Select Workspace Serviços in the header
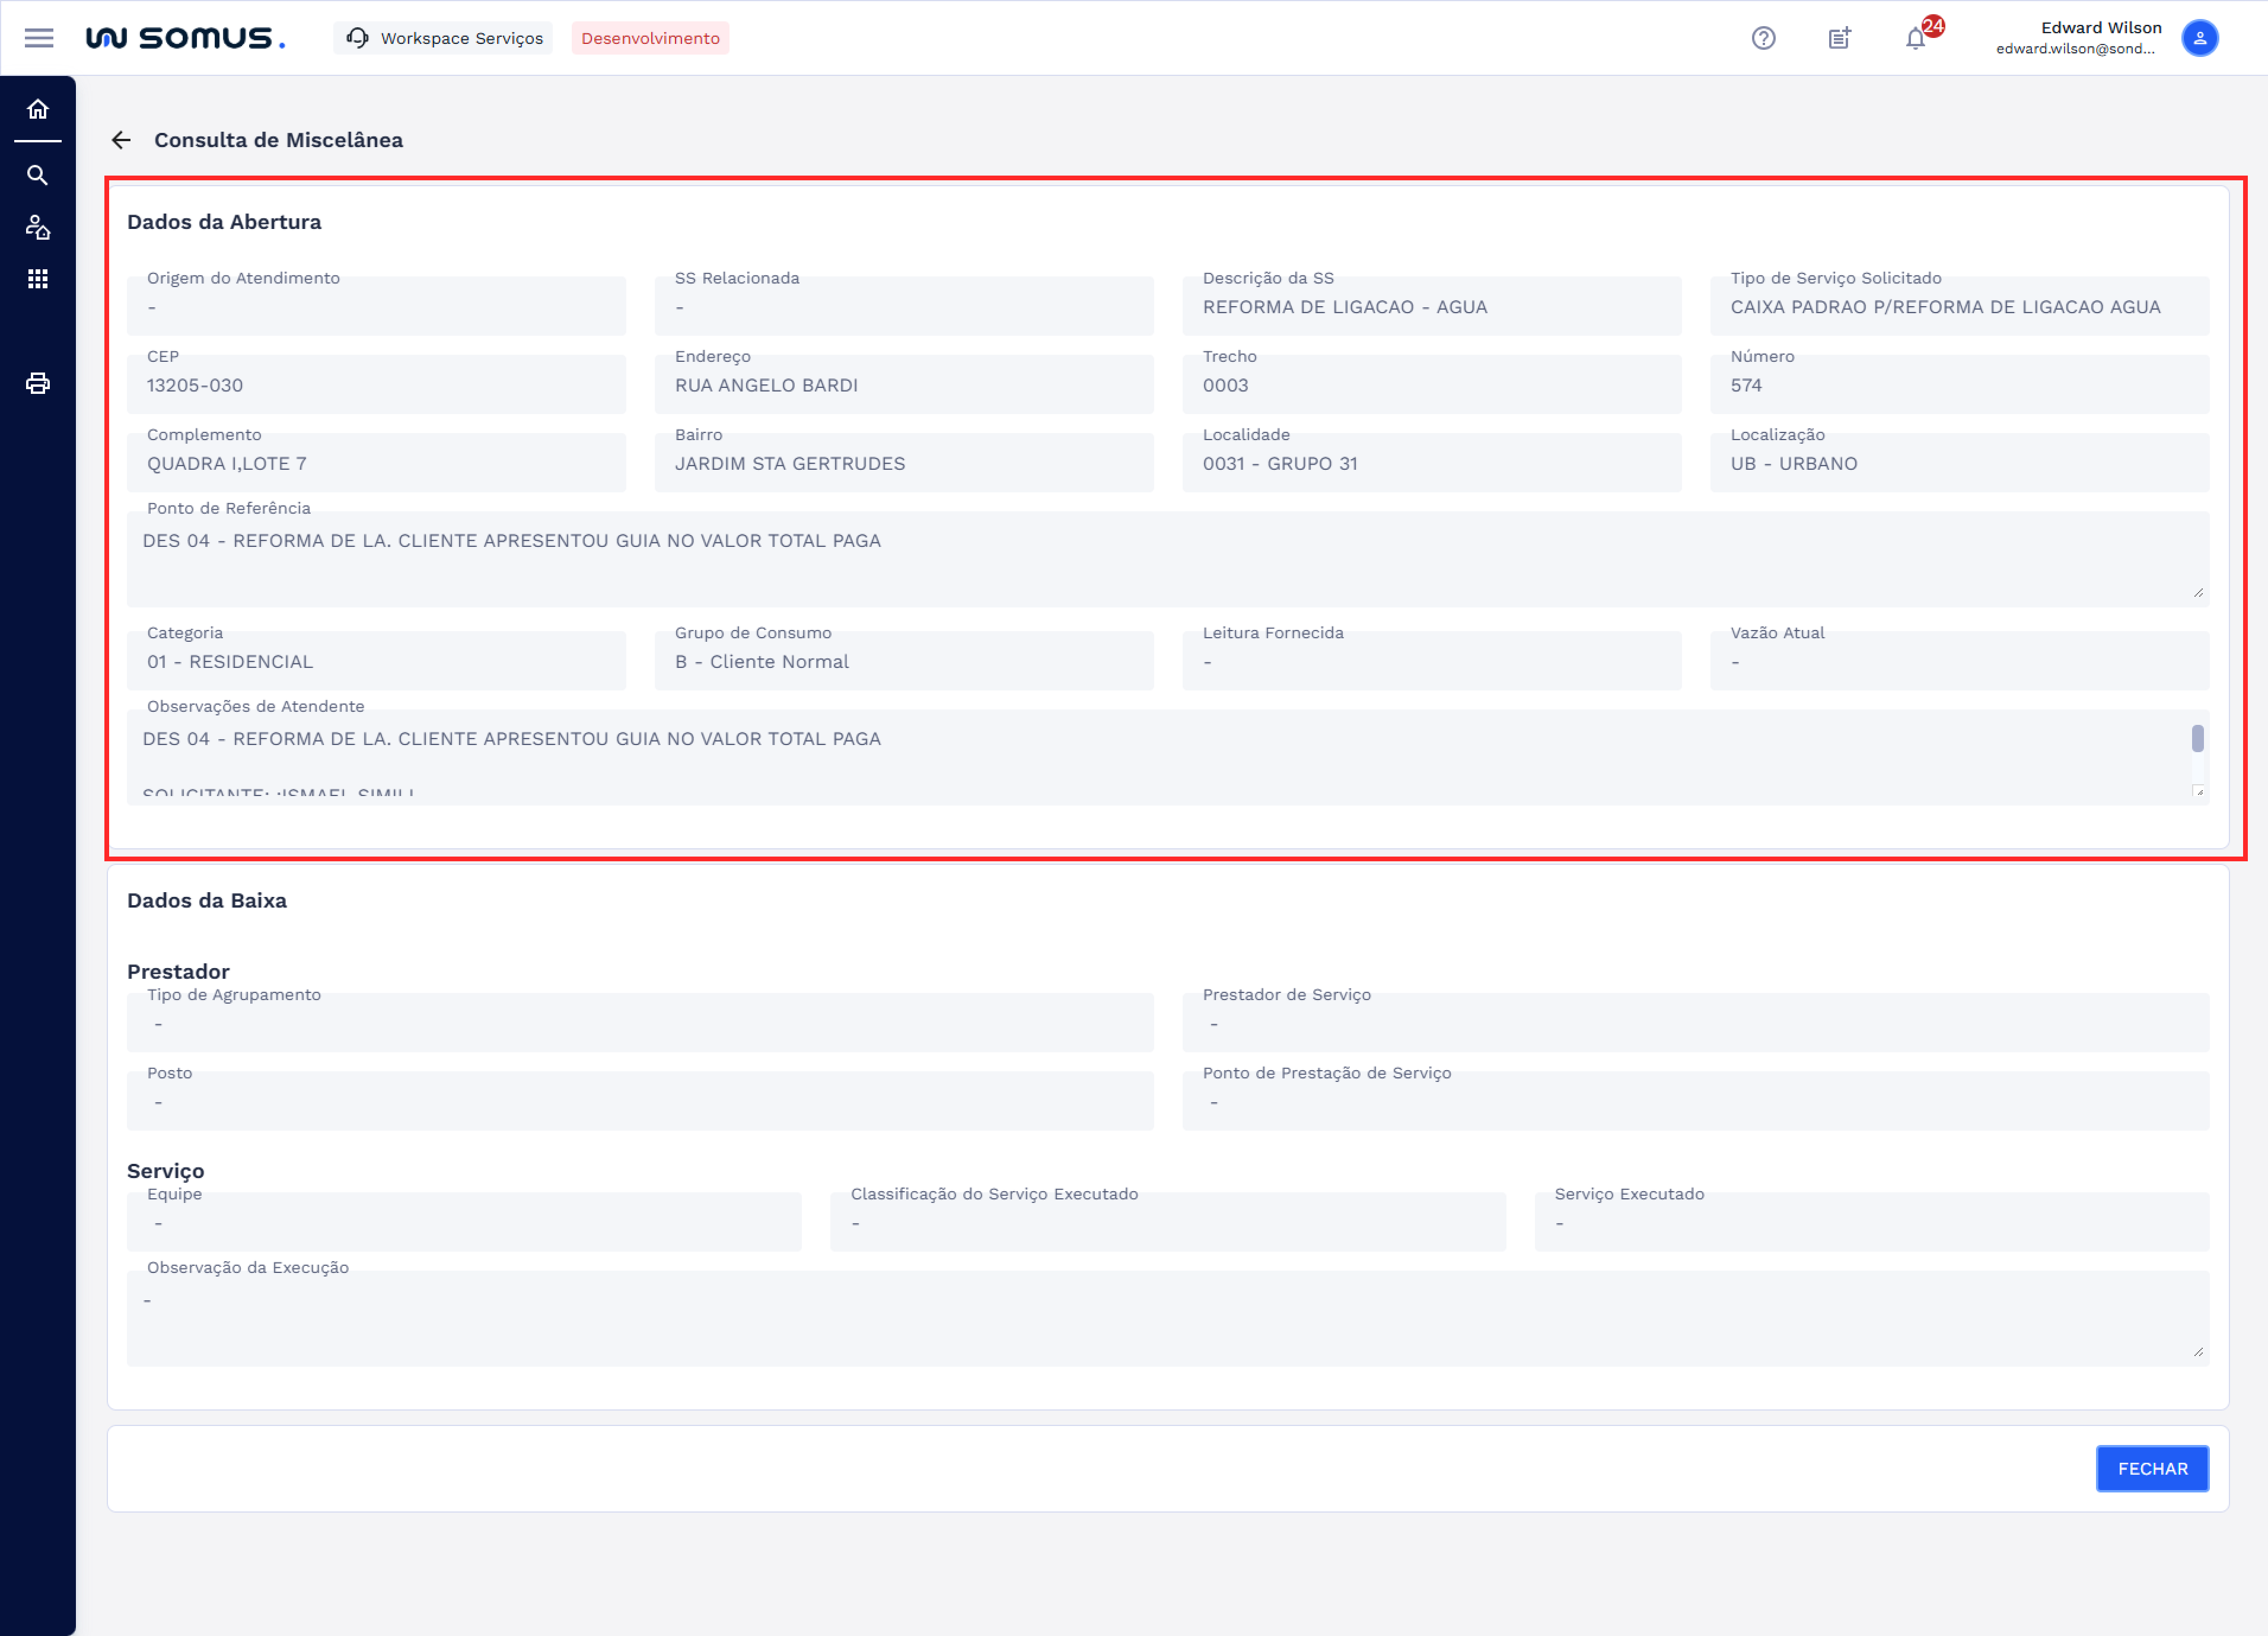2268x1636 pixels. 444,38
